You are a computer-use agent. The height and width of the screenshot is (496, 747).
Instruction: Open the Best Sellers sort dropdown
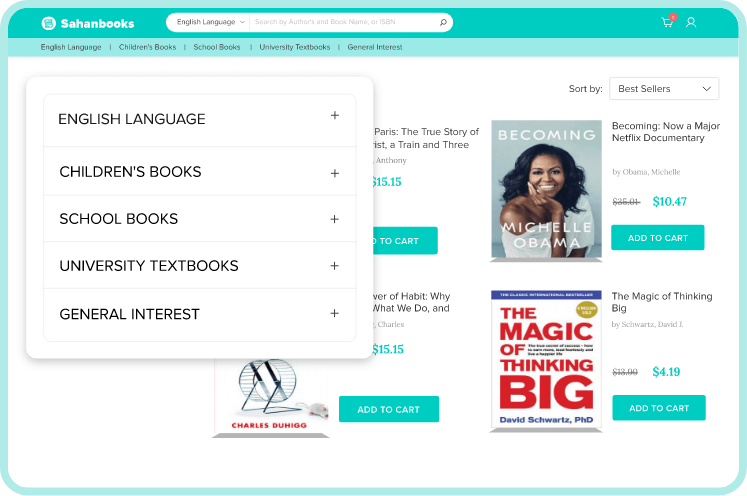(664, 89)
